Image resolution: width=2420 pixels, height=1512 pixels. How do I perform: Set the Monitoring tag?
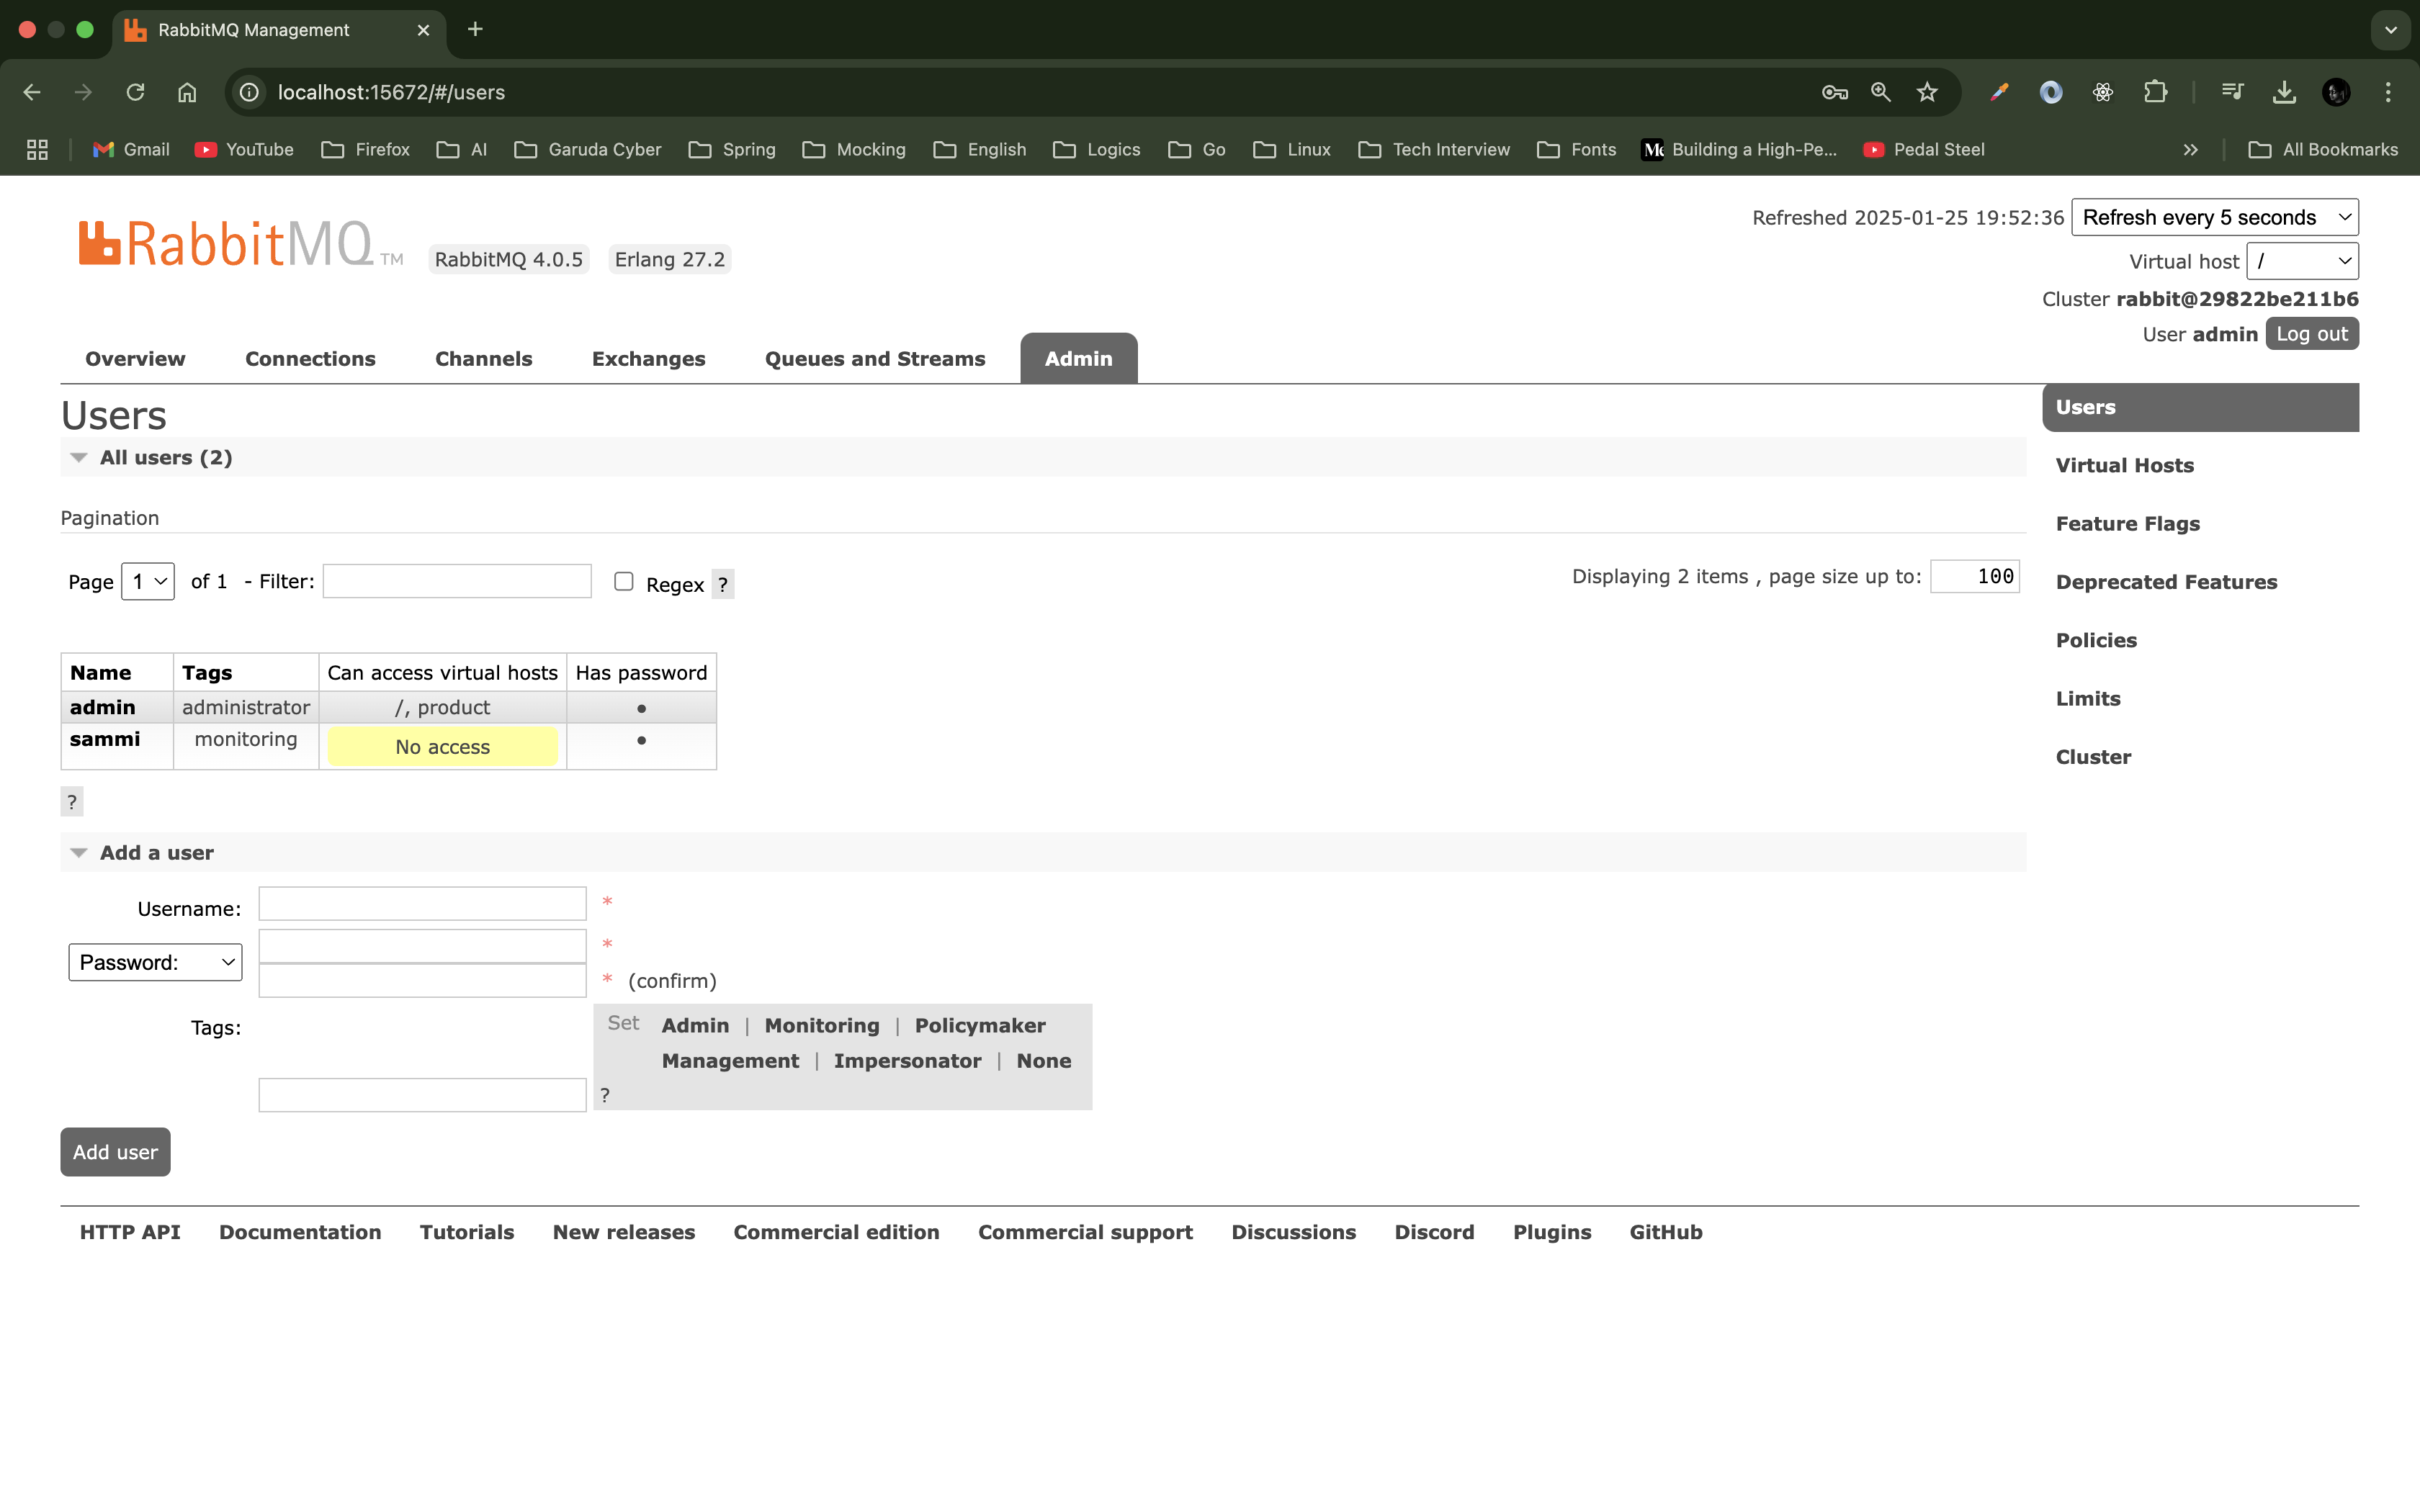point(822,1025)
